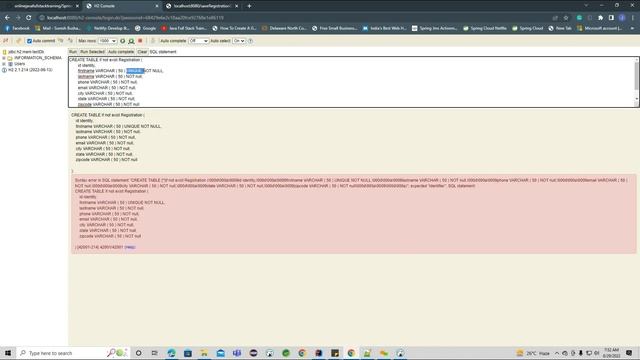
Task: Select the jdbc:h2:mem database node
Action: point(26,52)
